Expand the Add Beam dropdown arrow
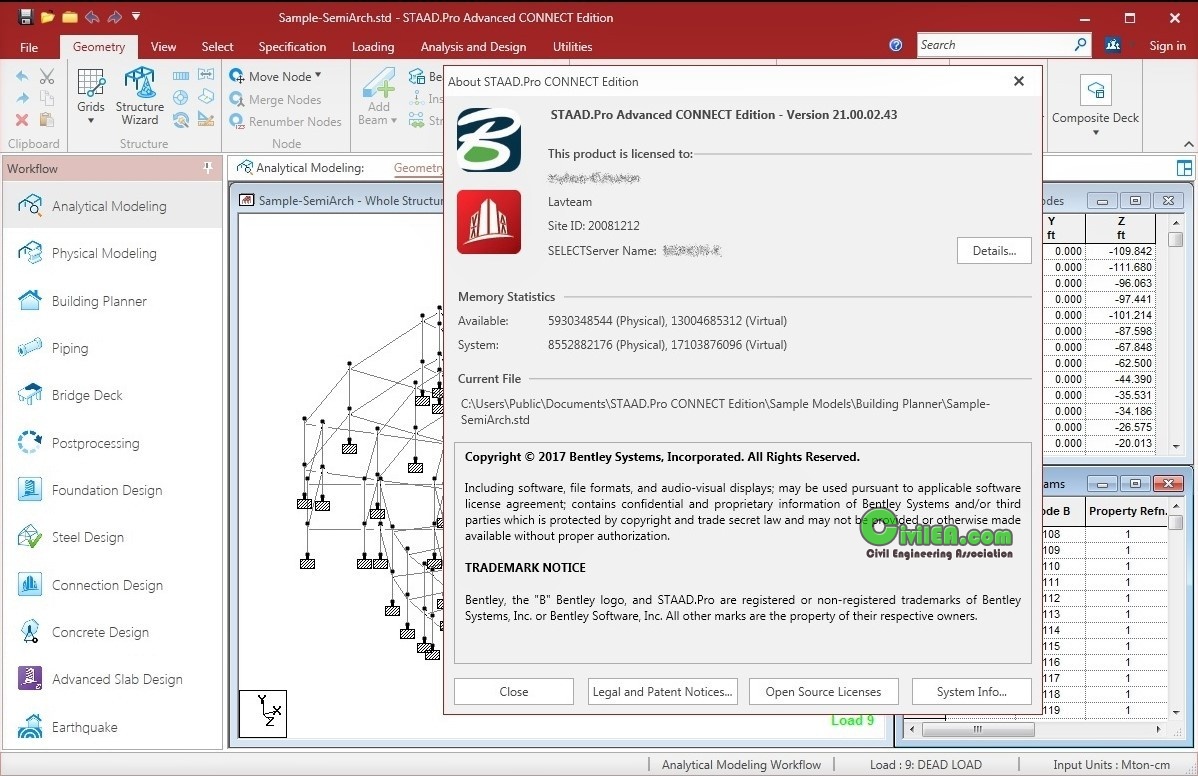The height and width of the screenshot is (776, 1198). coord(393,120)
